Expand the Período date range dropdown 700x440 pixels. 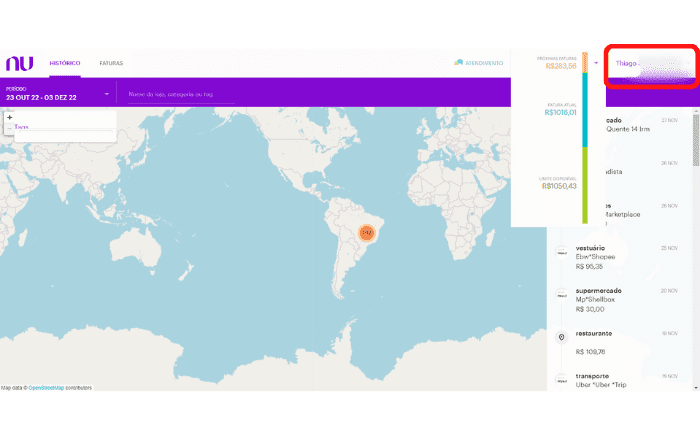tap(107, 95)
